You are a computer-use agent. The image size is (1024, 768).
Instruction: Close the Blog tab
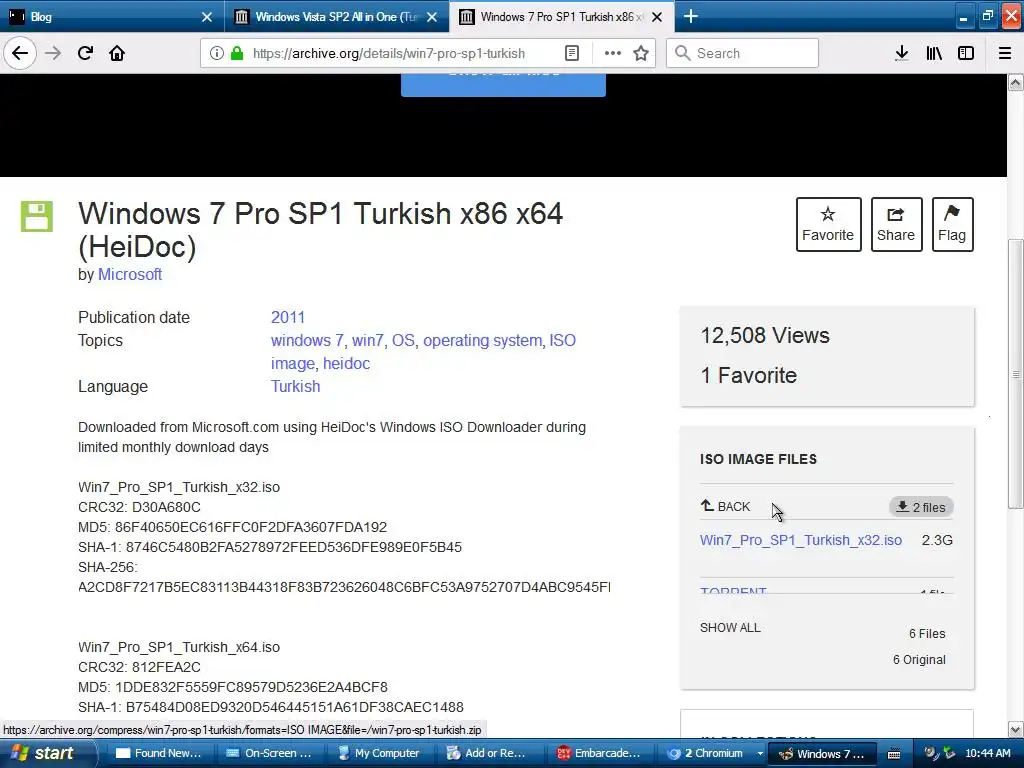coord(207,17)
